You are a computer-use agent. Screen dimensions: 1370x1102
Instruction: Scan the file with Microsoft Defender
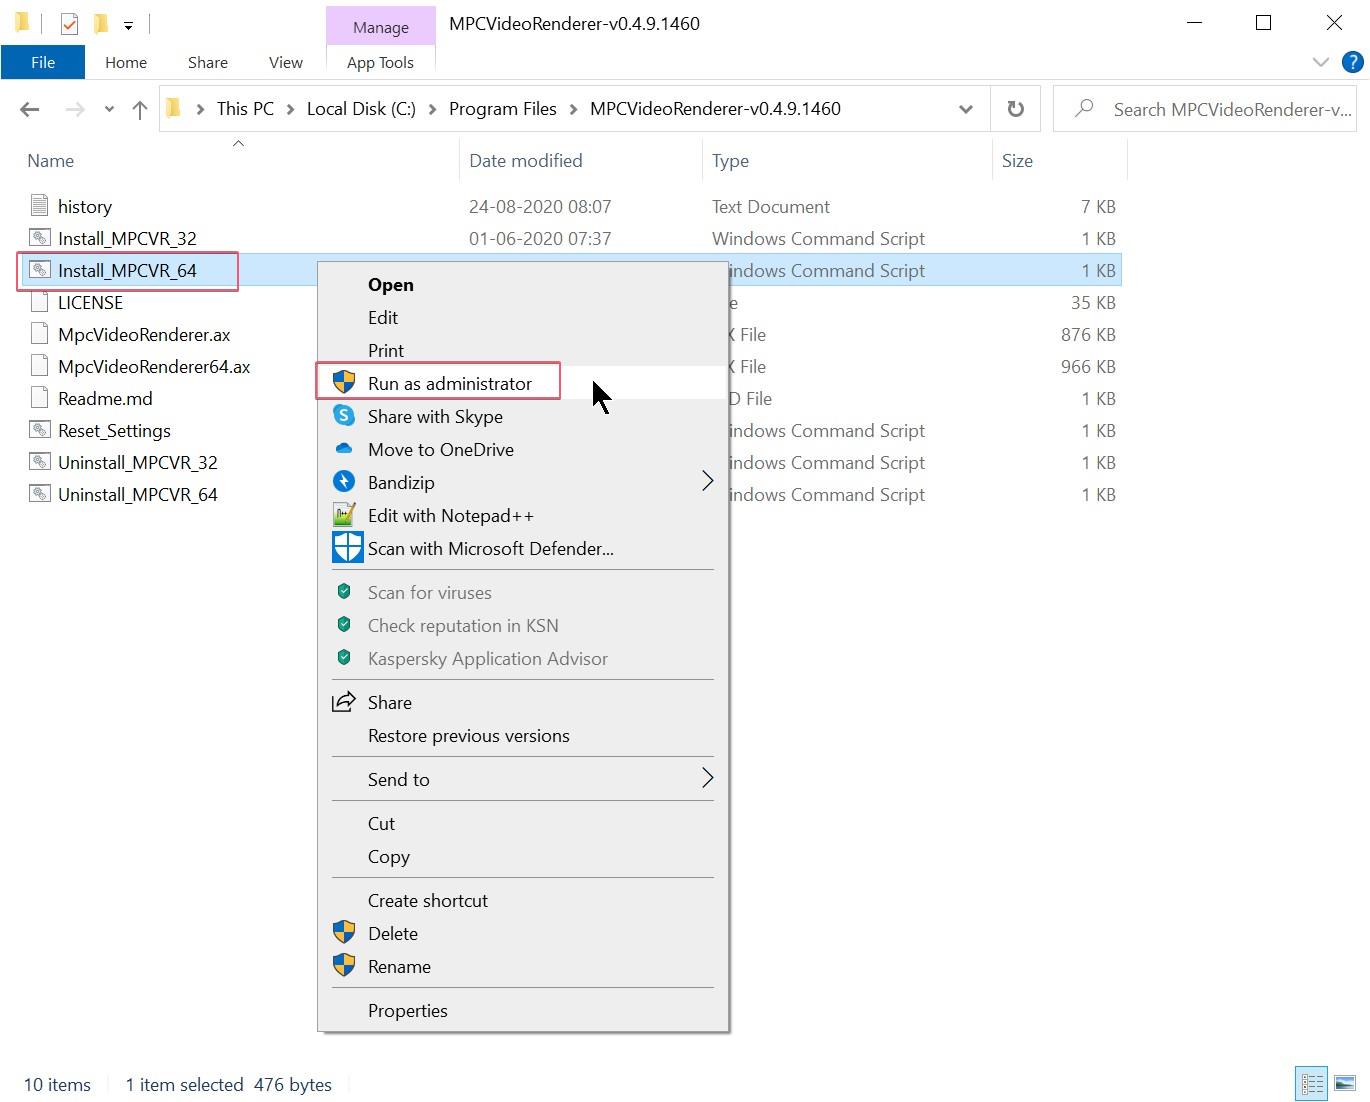point(490,548)
